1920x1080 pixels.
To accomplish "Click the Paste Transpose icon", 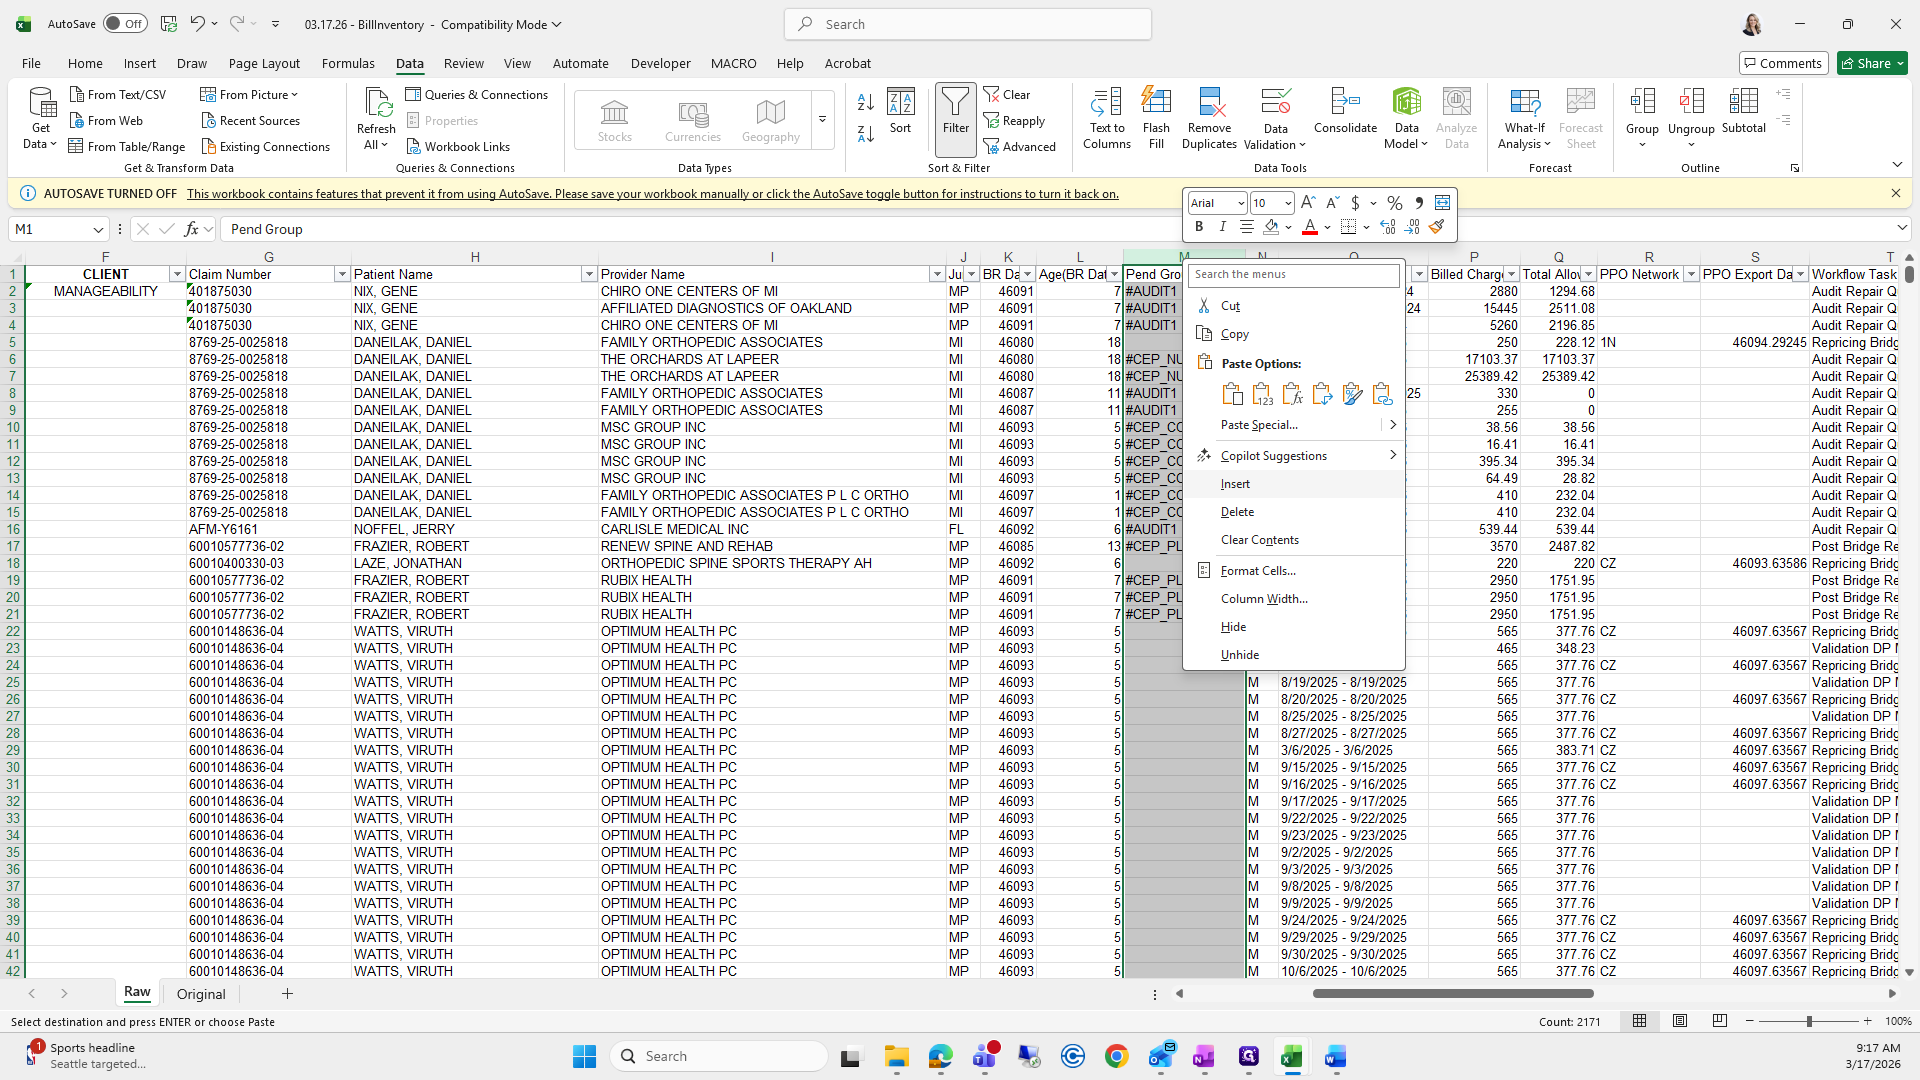I will (1322, 394).
